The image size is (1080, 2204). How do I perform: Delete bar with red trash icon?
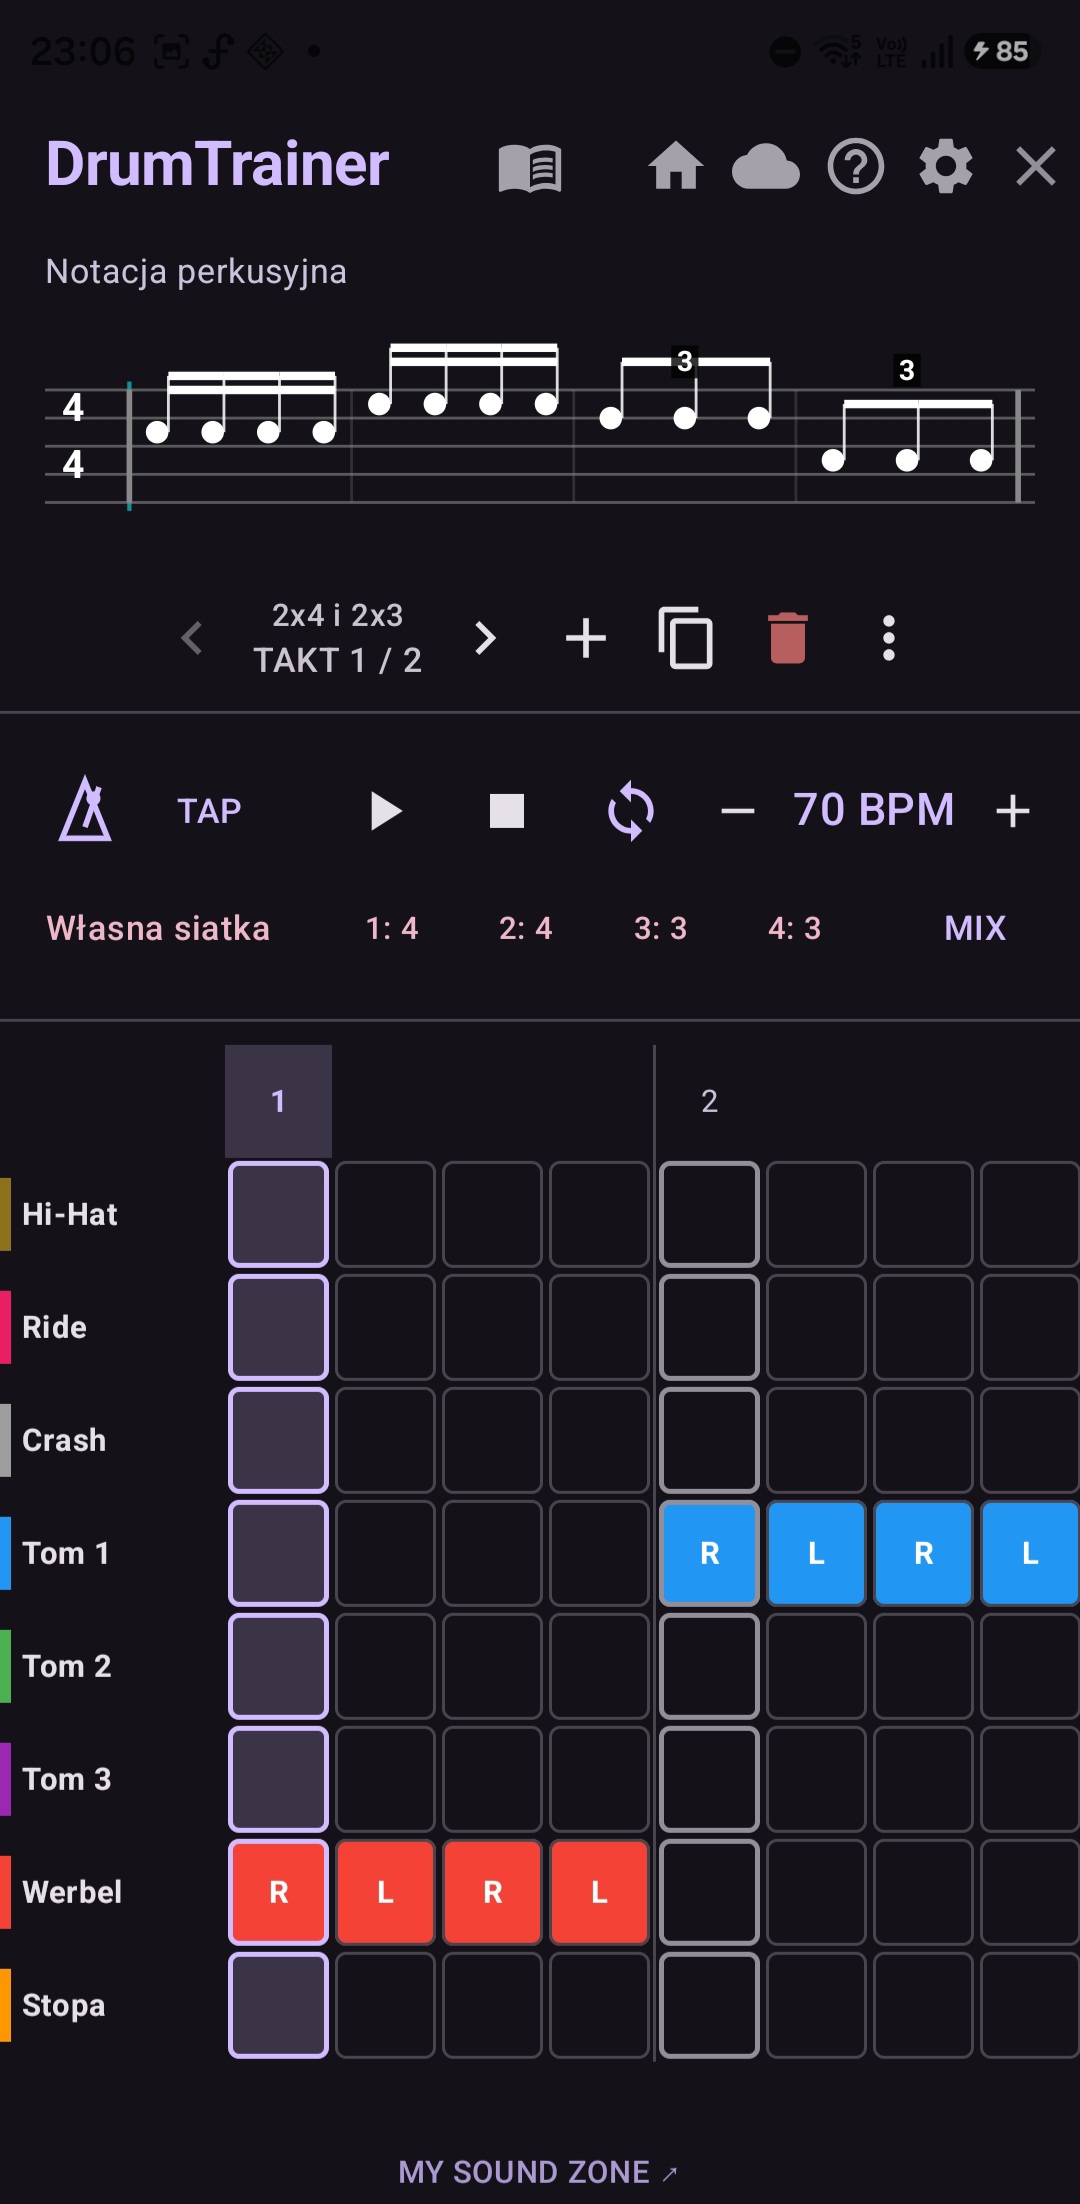(x=788, y=638)
